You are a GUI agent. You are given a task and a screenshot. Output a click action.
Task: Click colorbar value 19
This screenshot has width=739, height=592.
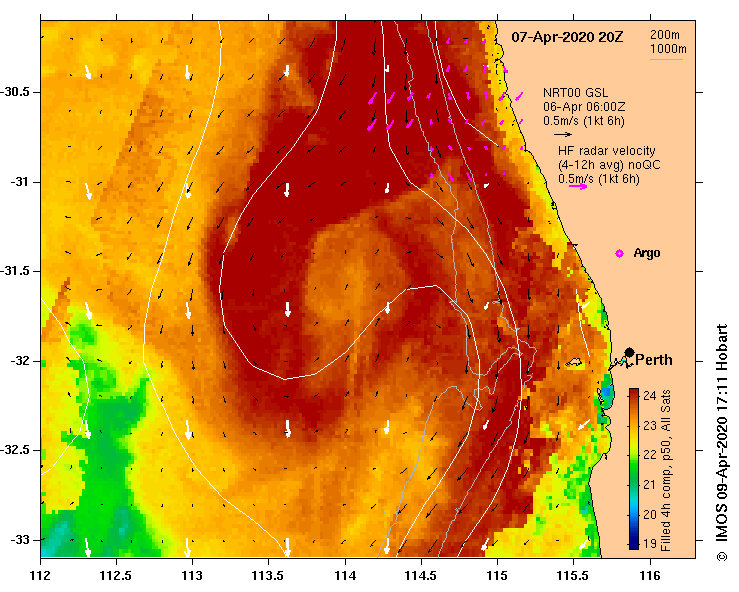[x=649, y=543]
